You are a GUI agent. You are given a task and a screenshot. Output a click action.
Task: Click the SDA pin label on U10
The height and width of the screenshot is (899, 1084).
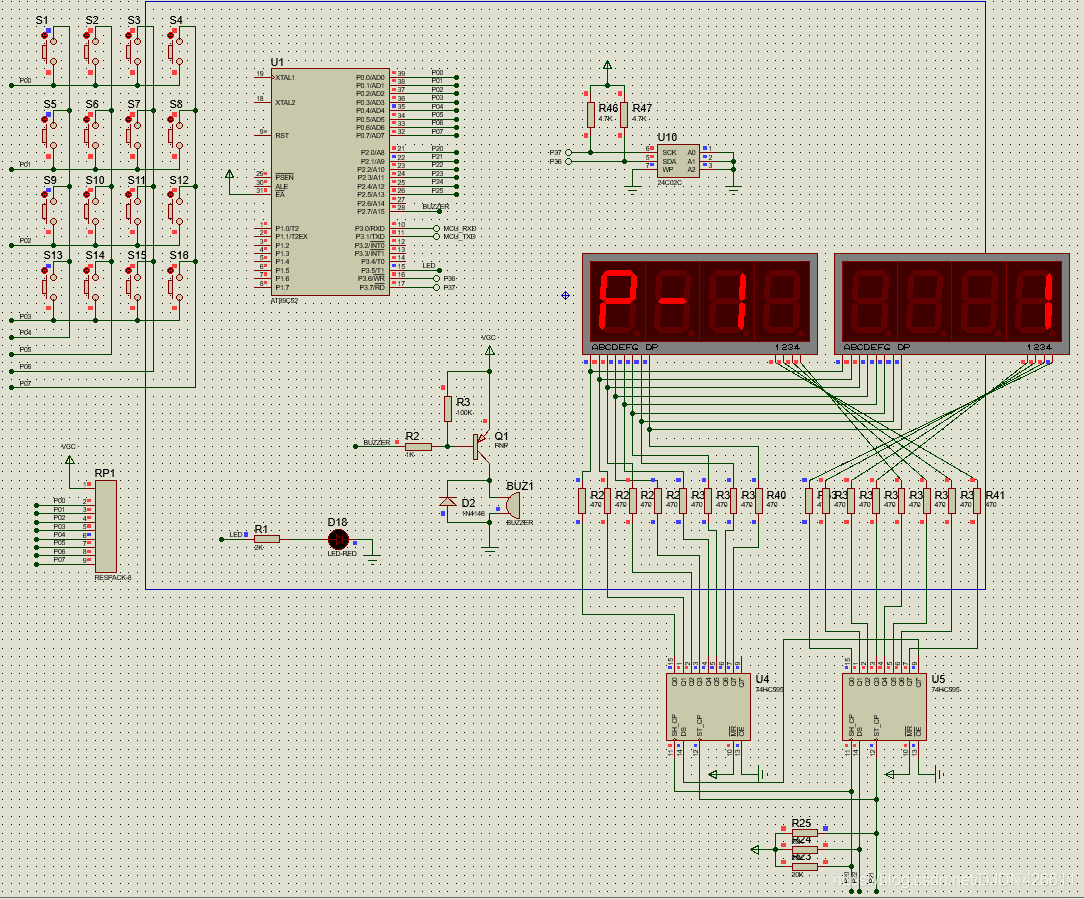(669, 161)
